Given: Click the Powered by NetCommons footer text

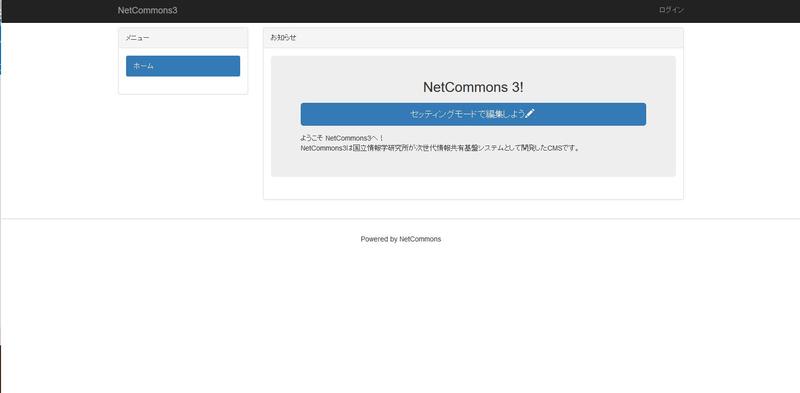Looking at the screenshot, I should click(401, 239).
